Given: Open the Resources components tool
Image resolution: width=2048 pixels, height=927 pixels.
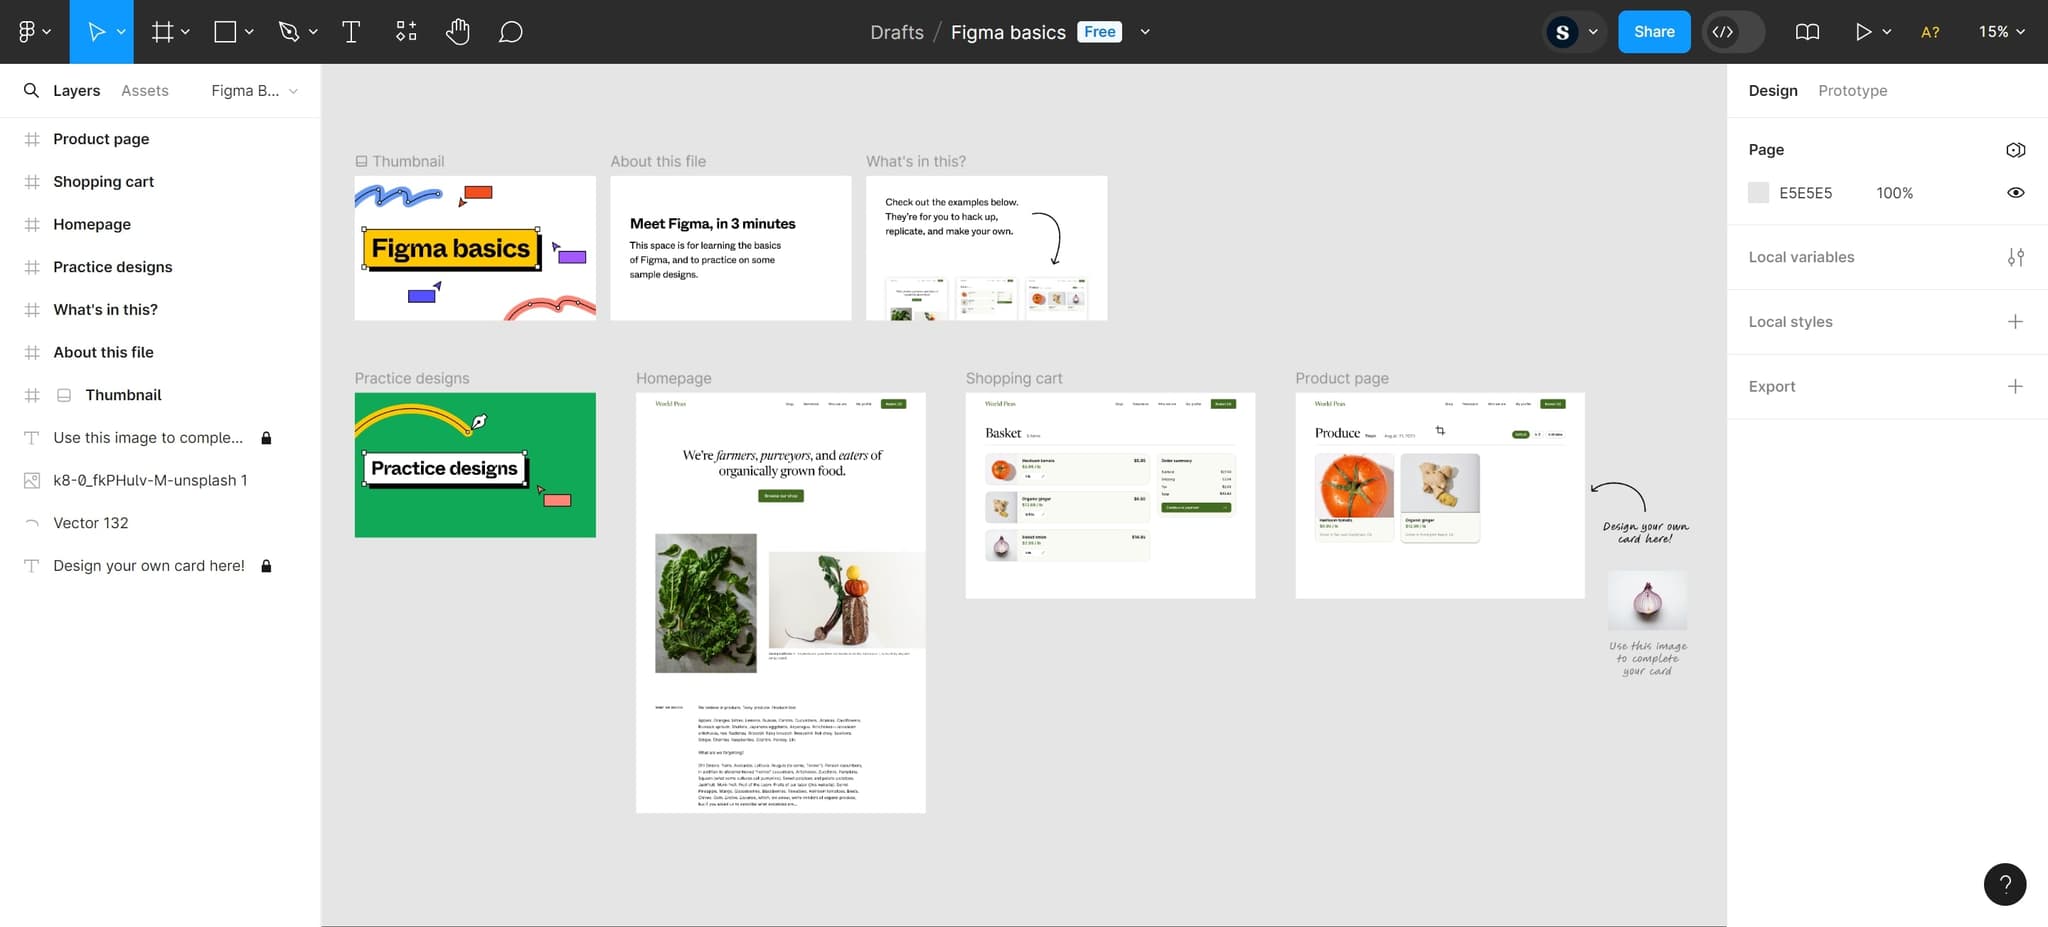Looking at the screenshot, I should [406, 32].
